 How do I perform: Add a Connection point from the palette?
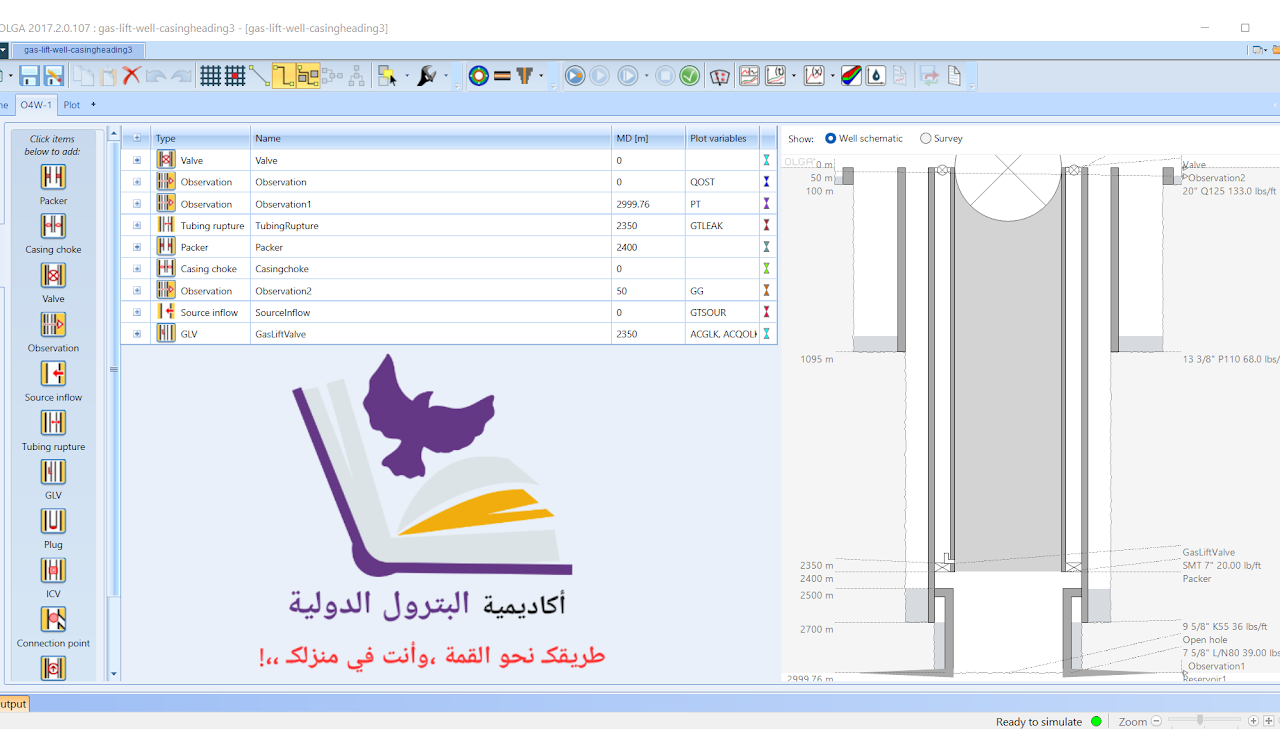pos(53,620)
